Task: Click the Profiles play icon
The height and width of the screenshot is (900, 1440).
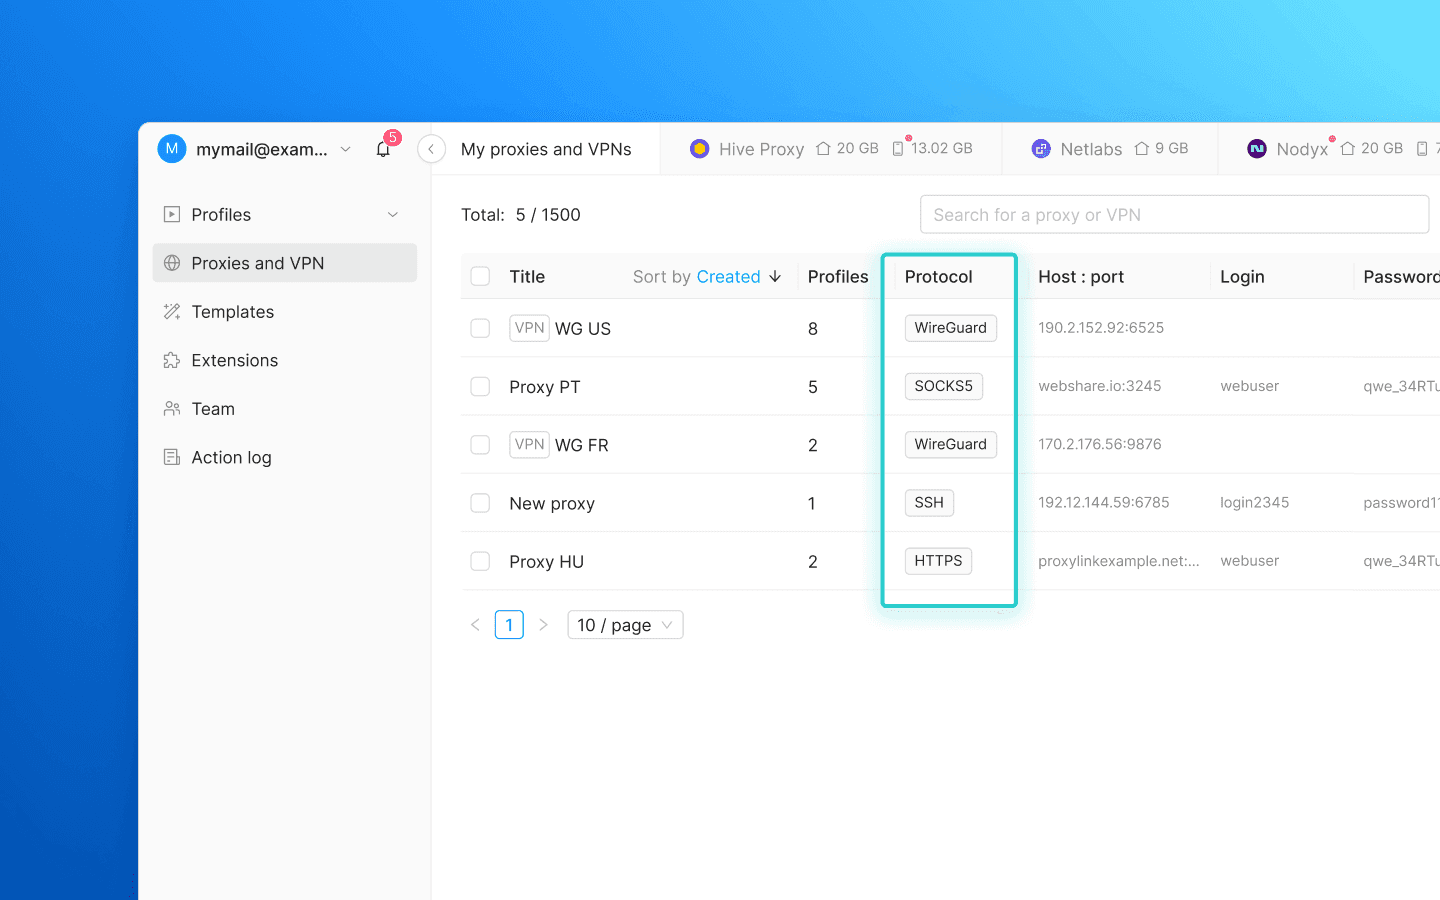Action: pyautogui.click(x=172, y=214)
